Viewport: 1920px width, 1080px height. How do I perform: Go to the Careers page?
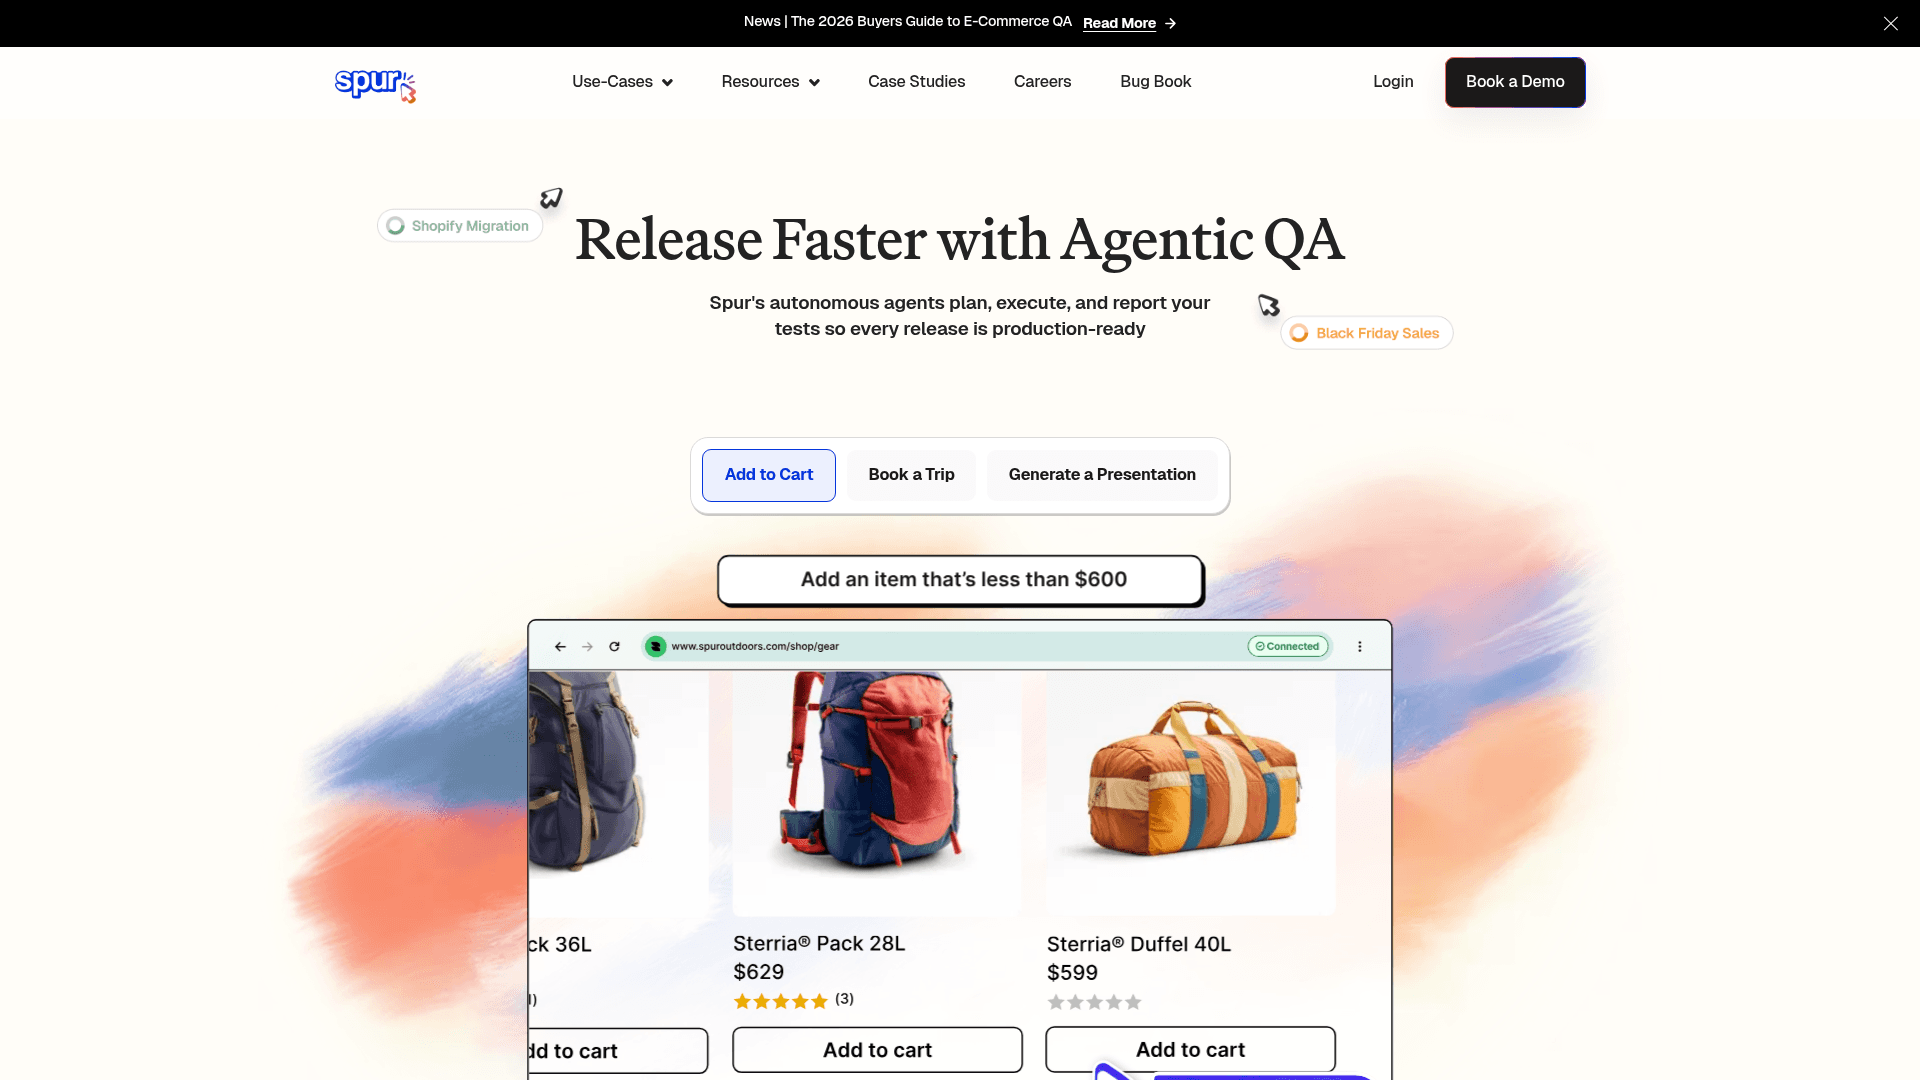point(1042,82)
